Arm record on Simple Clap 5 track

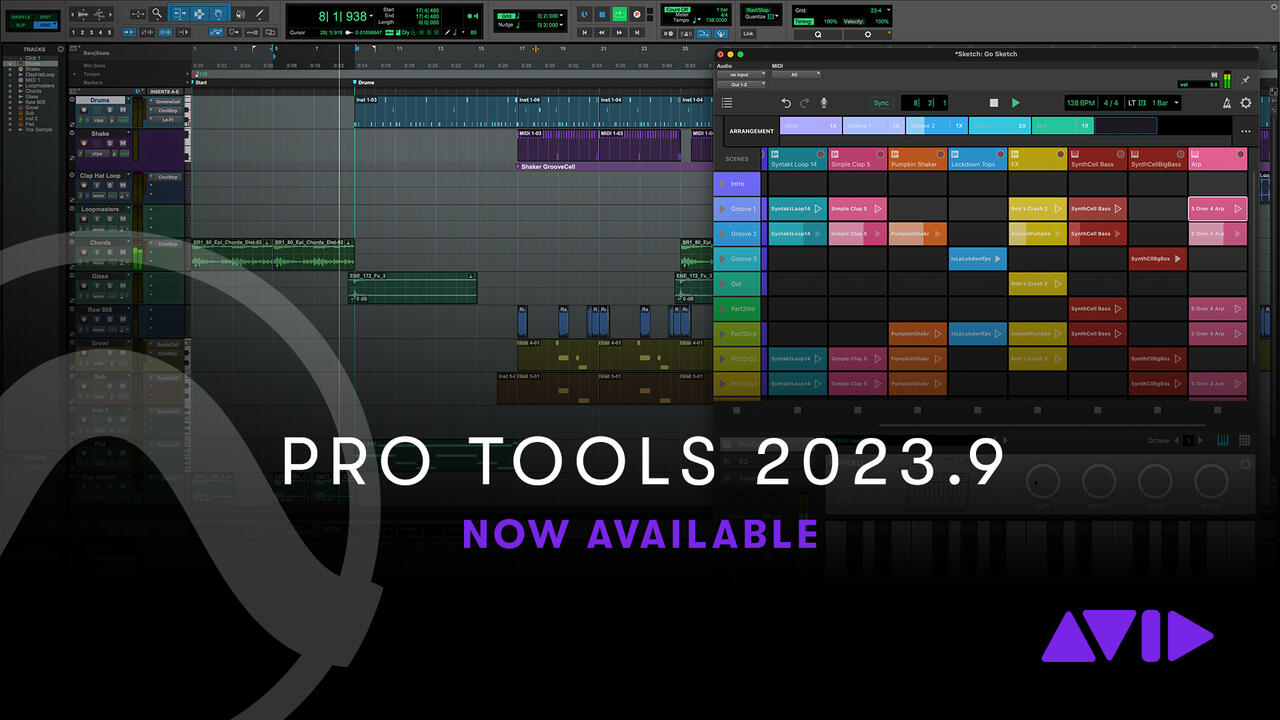(880, 154)
